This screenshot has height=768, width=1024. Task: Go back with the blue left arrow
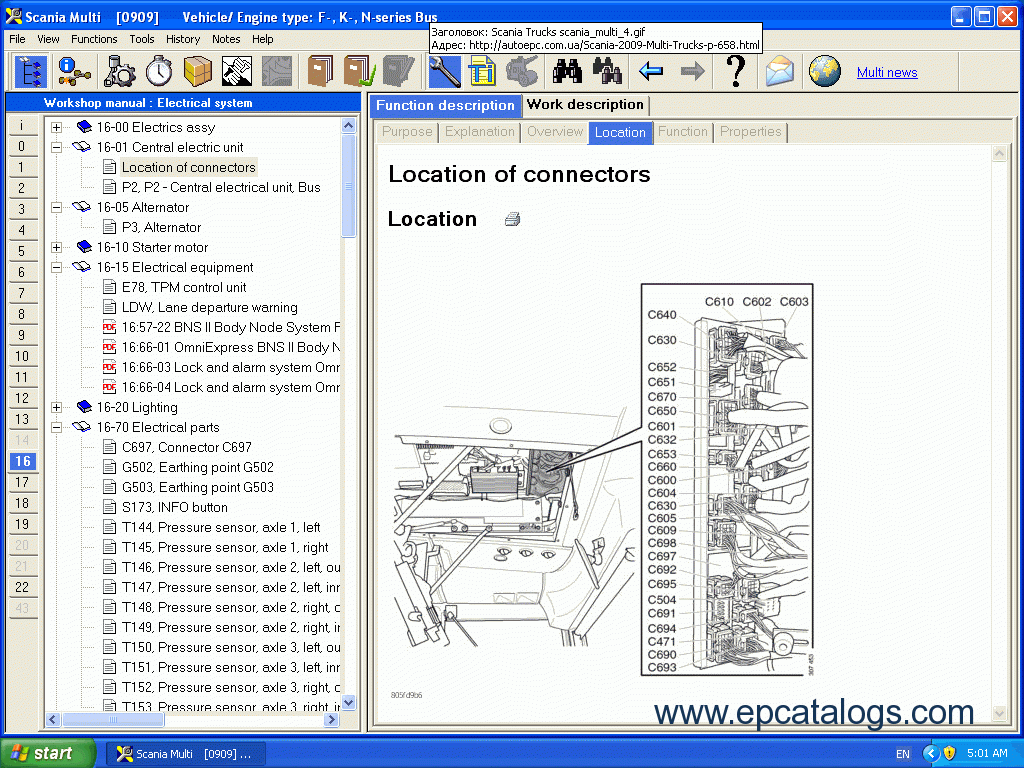651,72
